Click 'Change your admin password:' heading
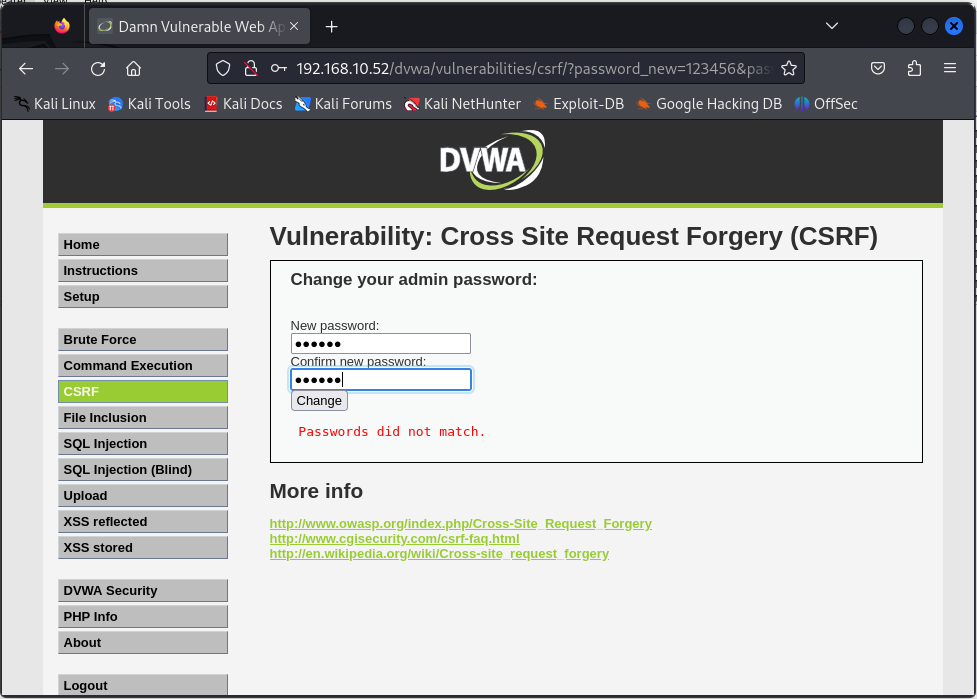The height and width of the screenshot is (699, 977). pos(414,279)
